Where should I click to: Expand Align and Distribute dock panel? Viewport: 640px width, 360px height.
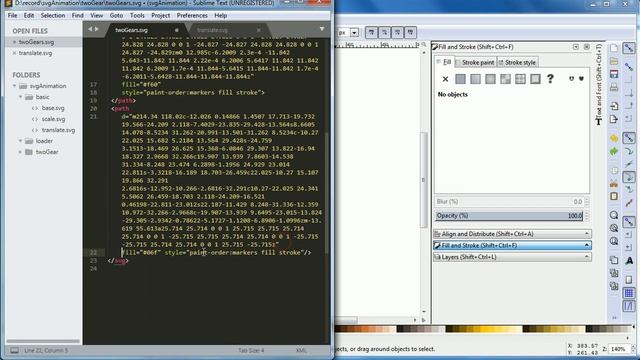[512, 234]
